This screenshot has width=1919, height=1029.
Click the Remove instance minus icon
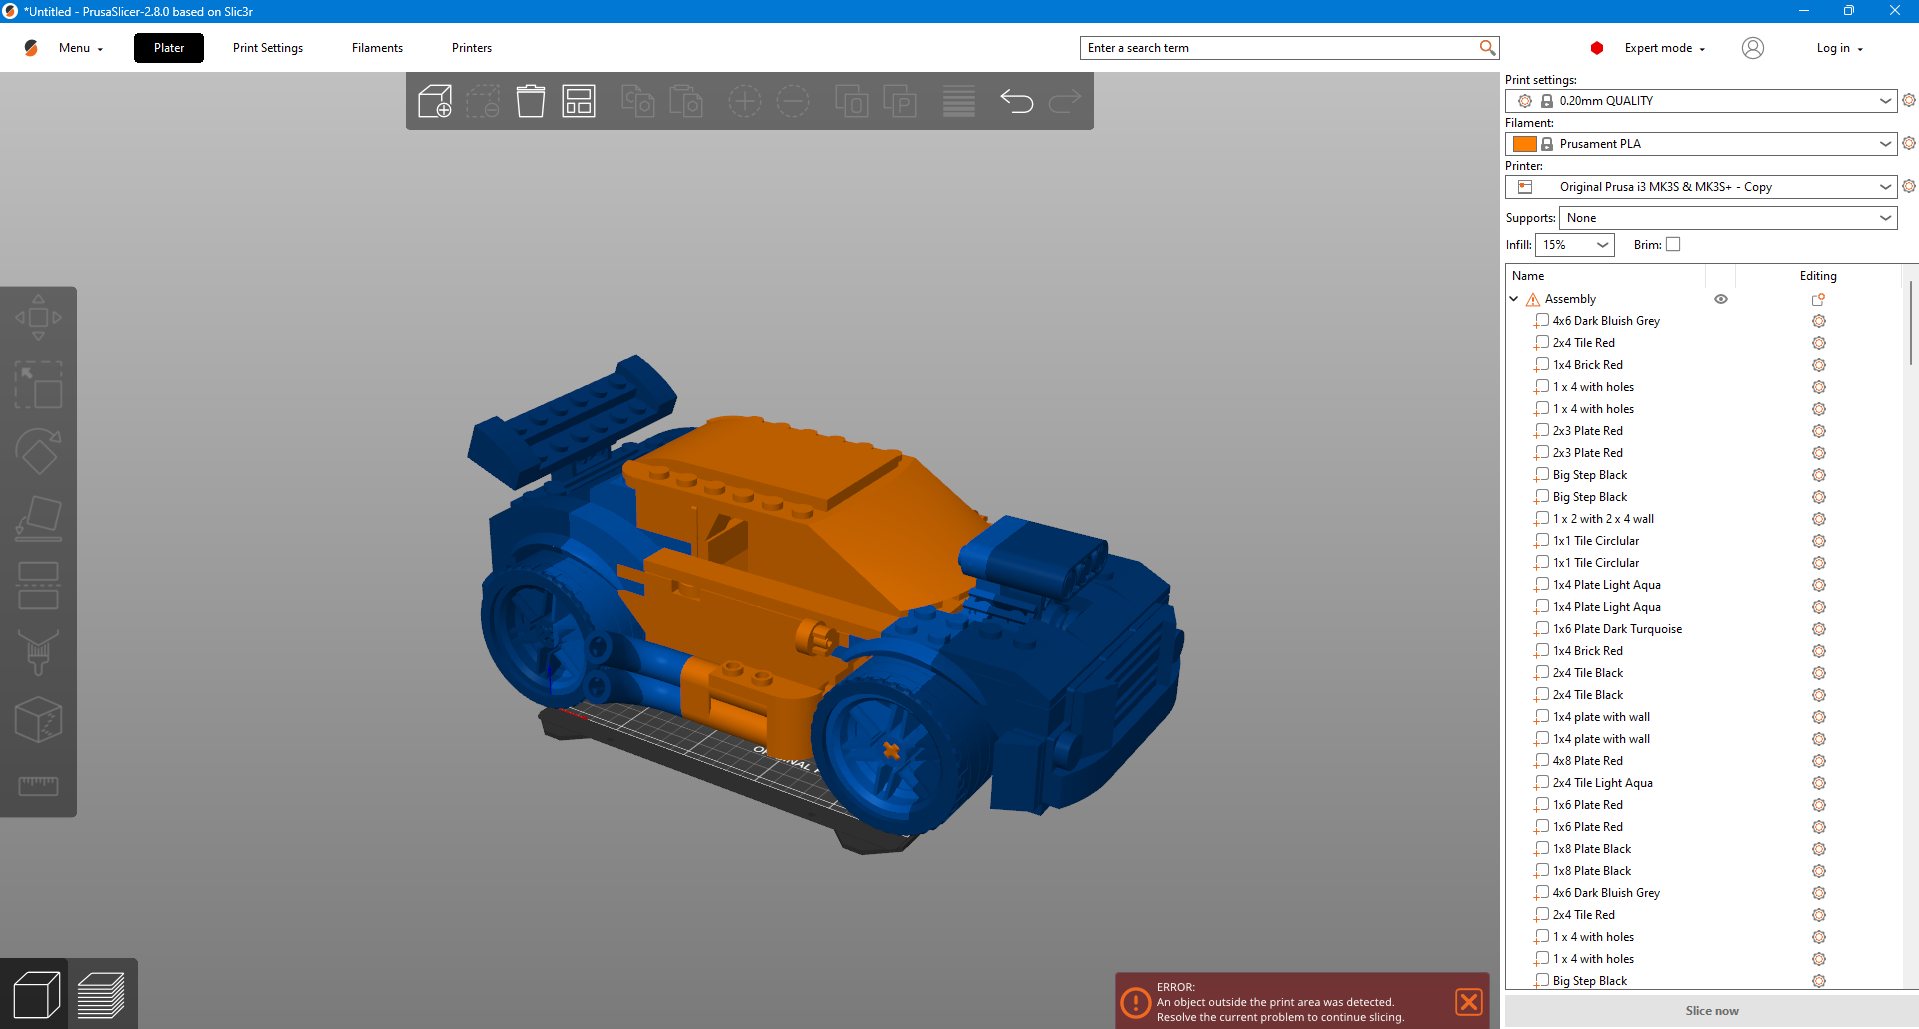(793, 101)
